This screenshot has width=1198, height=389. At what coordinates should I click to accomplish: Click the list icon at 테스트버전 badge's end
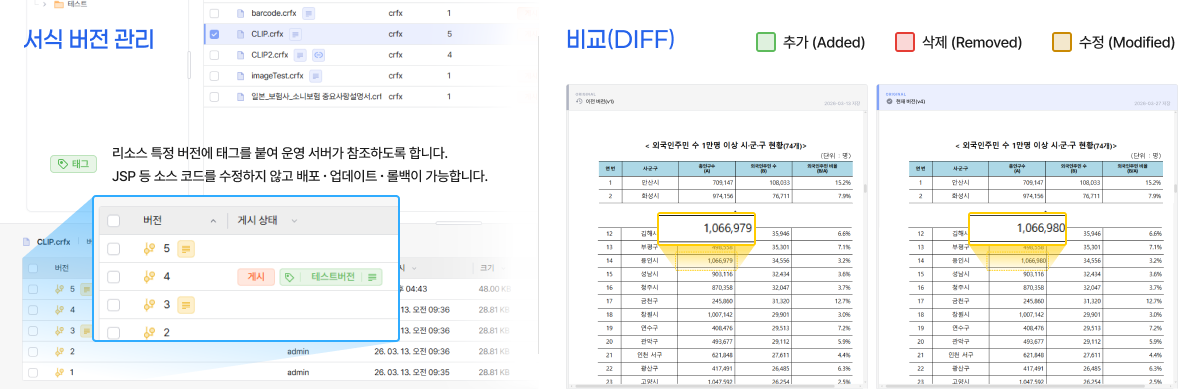[372, 277]
